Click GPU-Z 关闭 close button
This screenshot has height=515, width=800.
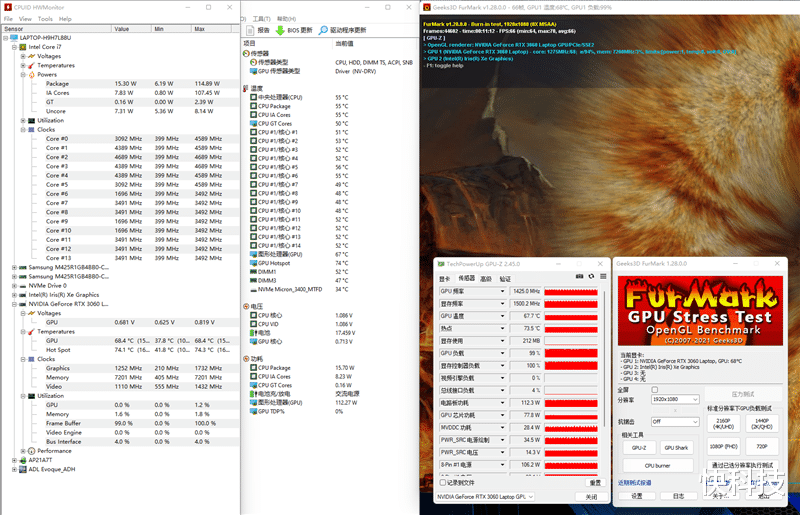tap(591, 497)
